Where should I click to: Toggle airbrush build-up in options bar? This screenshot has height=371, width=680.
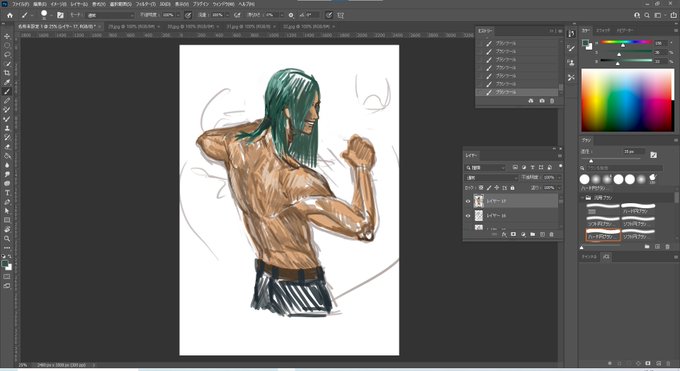tap(237, 15)
